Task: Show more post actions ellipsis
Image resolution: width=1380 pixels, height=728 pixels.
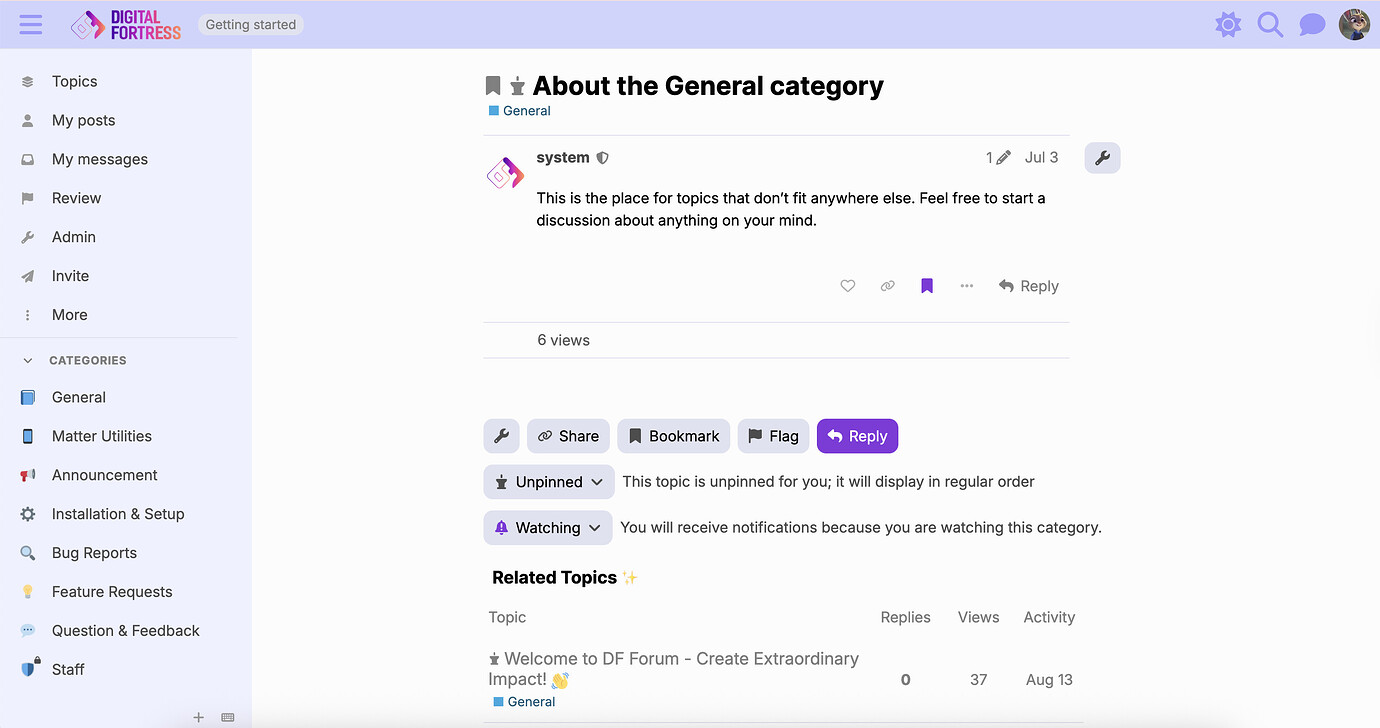Action: (966, 286)
